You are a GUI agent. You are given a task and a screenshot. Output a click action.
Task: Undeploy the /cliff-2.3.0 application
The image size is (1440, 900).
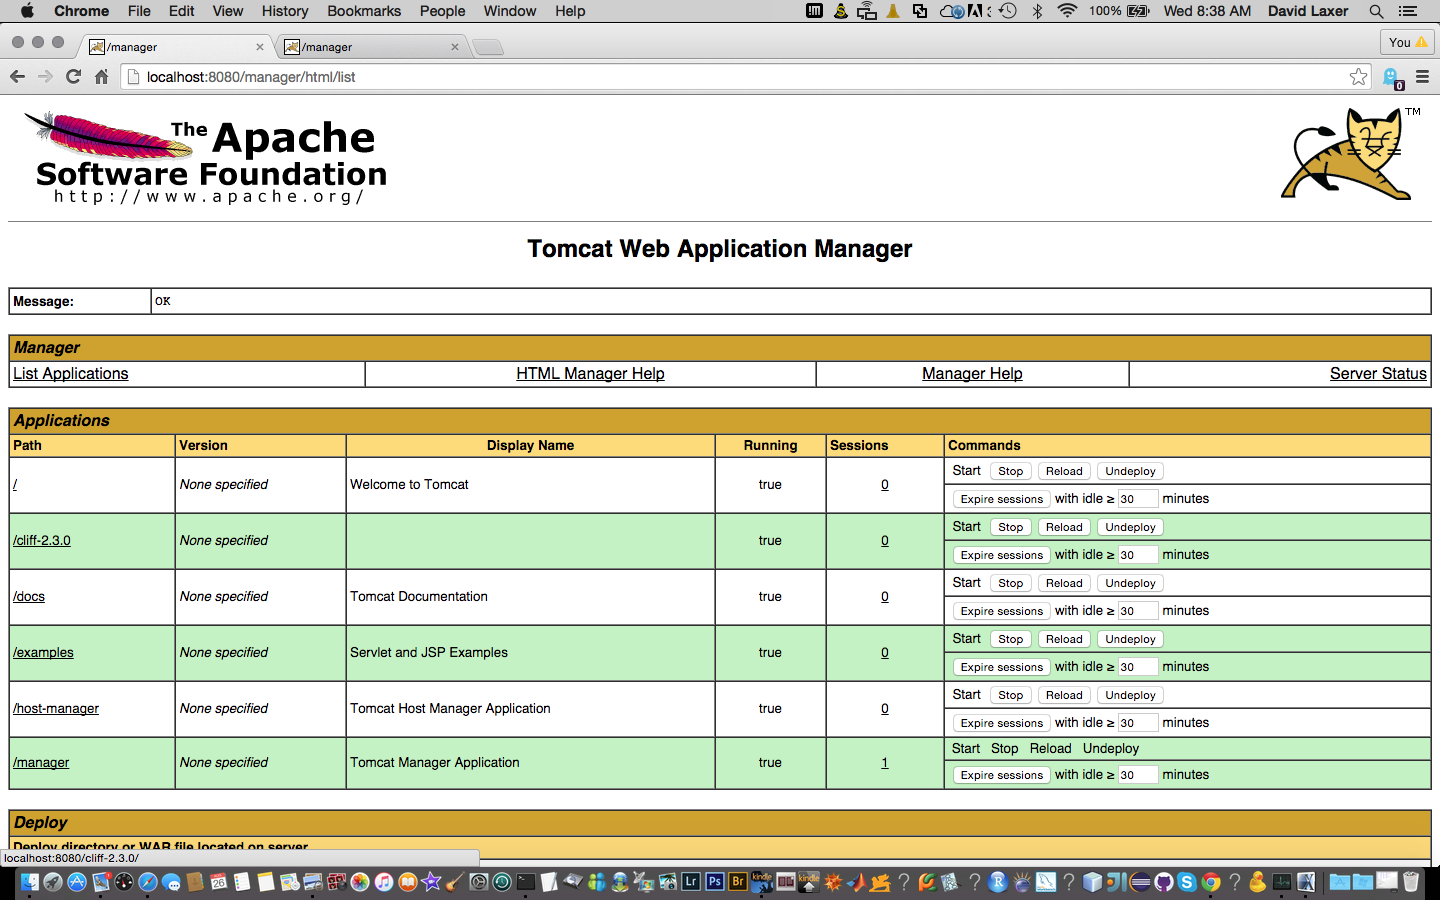click(1130, 527)
